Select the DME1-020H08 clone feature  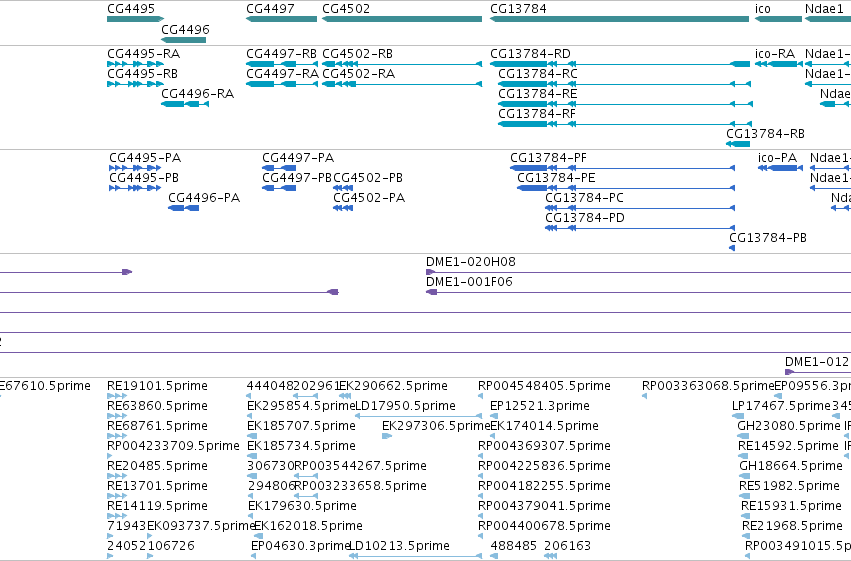click(638, 272)
